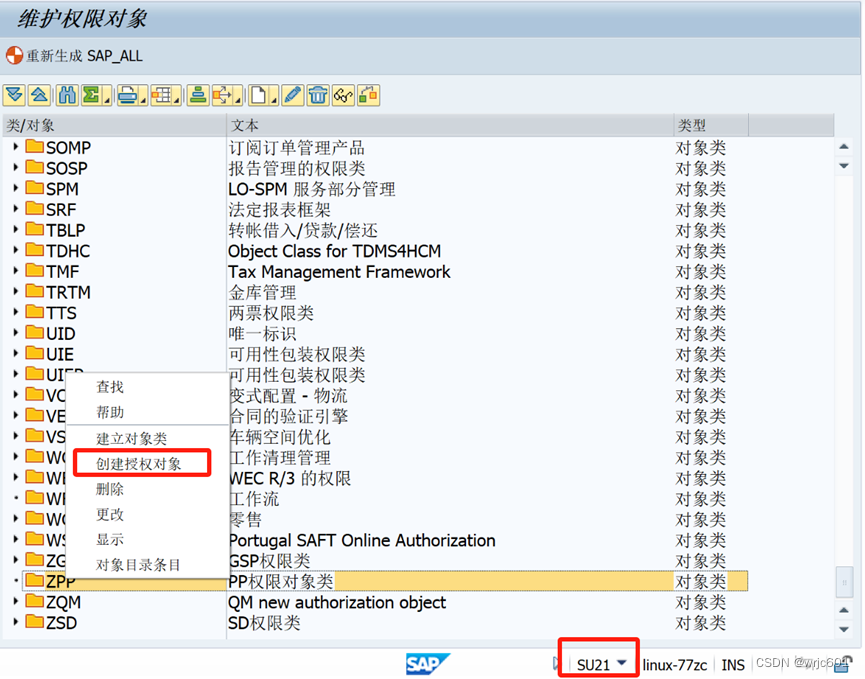Click the upper scroll-up arrow of the list
The width and height of the screenshot is (865, 679).
[844, 147]
